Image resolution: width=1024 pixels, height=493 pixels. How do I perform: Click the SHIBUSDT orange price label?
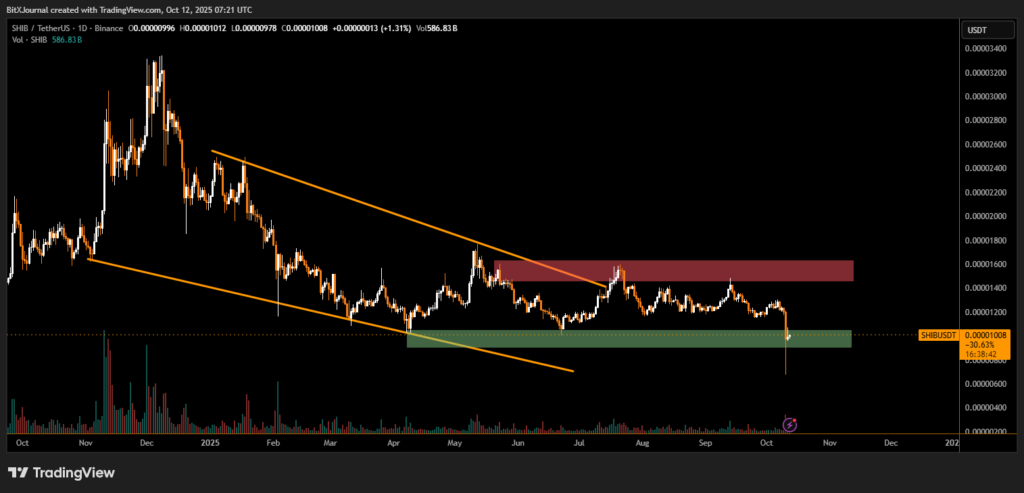[x=940, y=335]
